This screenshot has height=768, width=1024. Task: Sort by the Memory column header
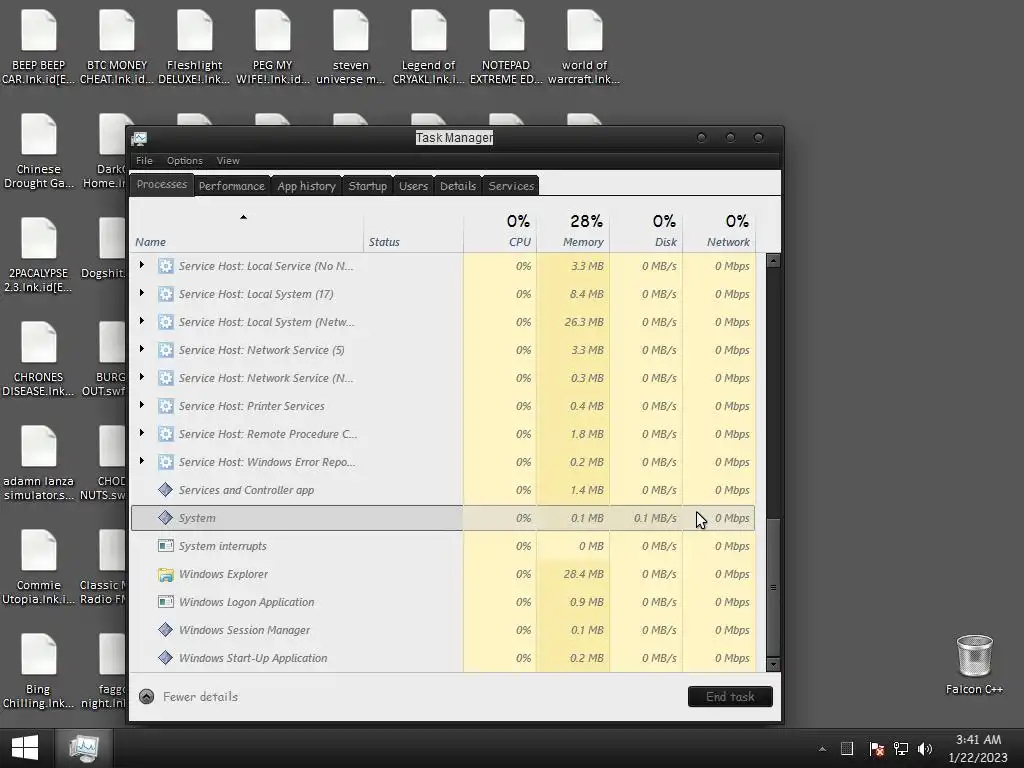click(x=573, y=232)
